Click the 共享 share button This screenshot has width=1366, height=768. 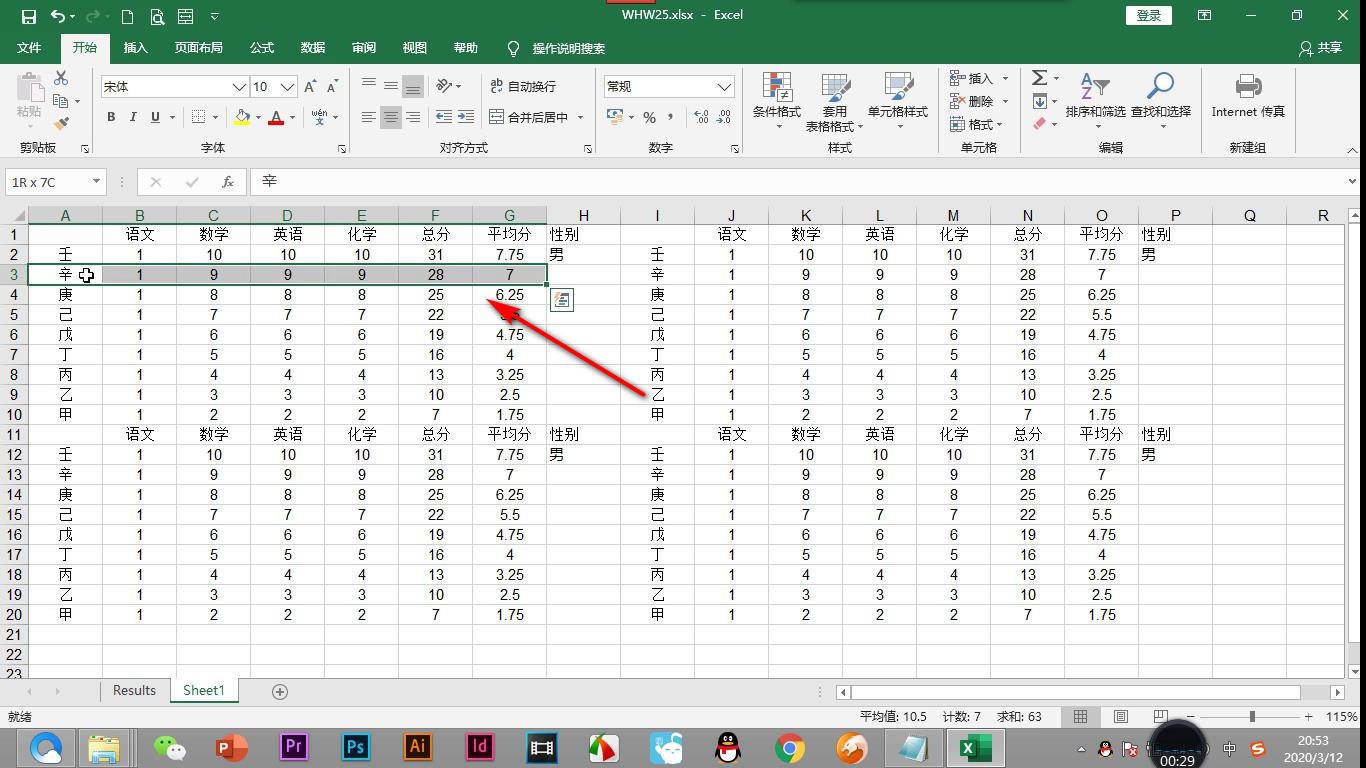click(x=1320, y=48)
